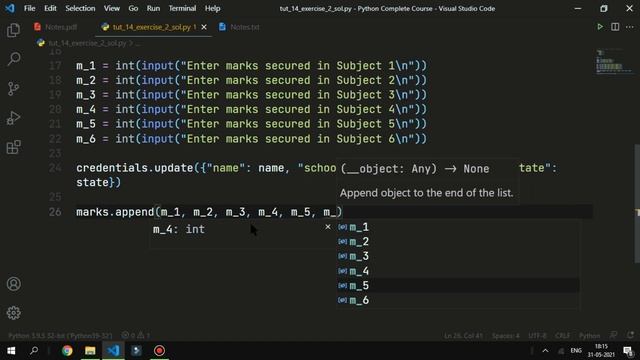Change UTF-8 file encoding
The image size is (640, 360).
pos(537,336)
